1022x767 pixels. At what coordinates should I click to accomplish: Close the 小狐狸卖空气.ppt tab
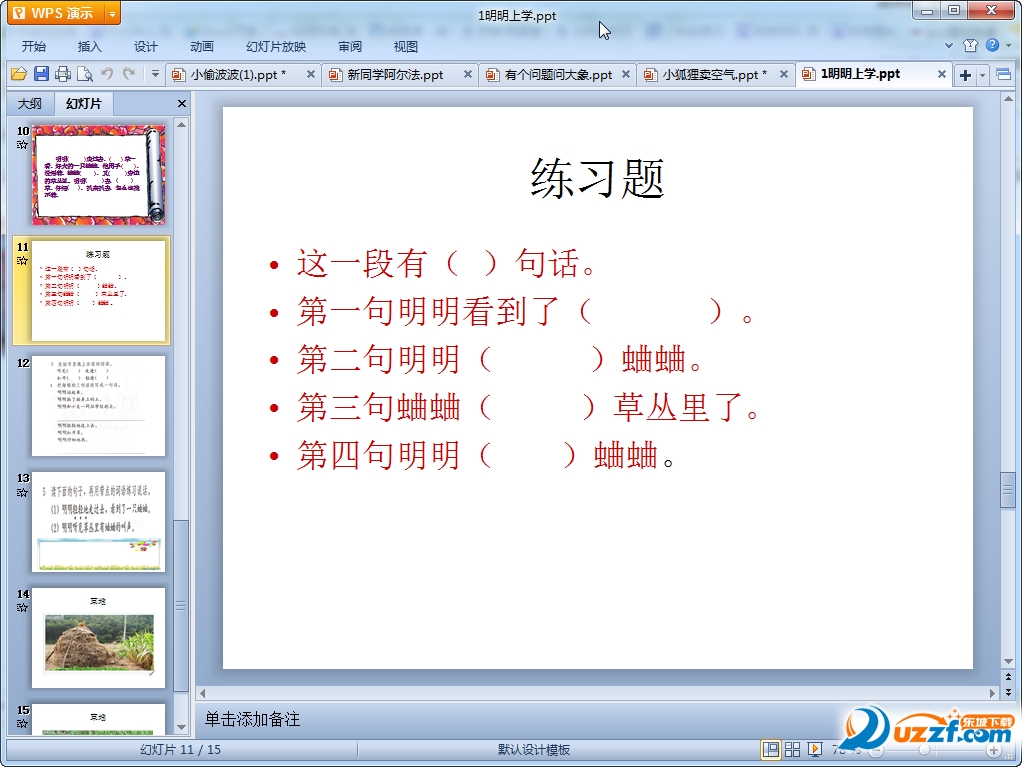(x=784, y=74)
